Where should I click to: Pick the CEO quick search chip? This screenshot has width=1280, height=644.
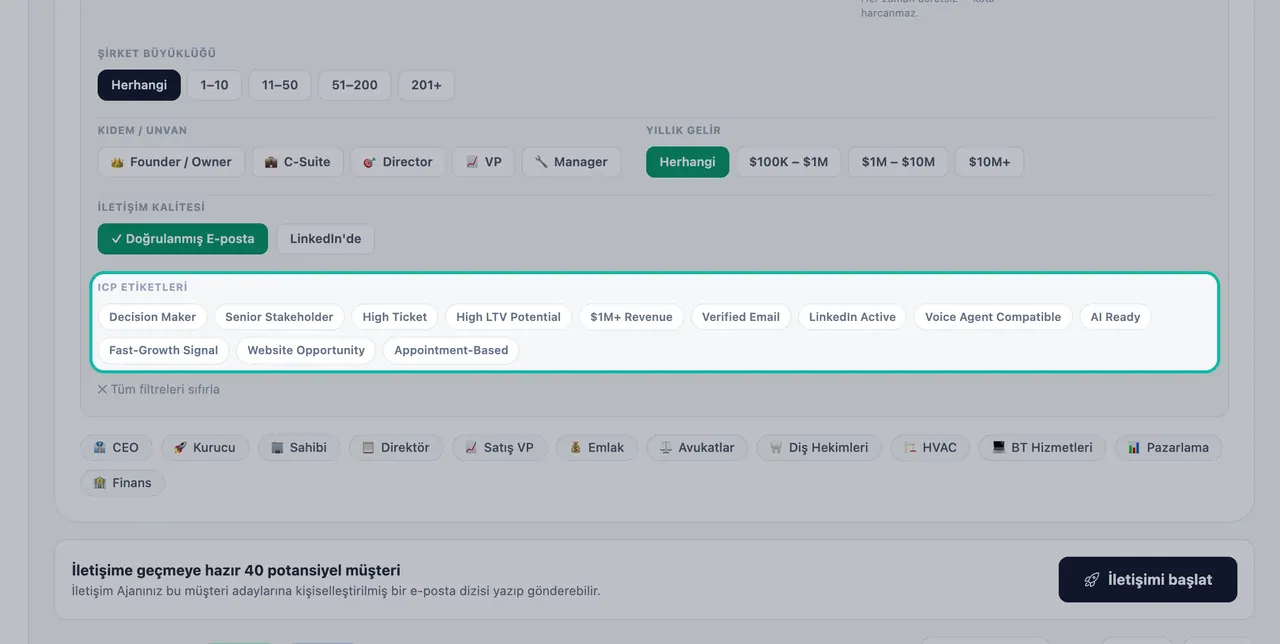(x=116, y=447)
